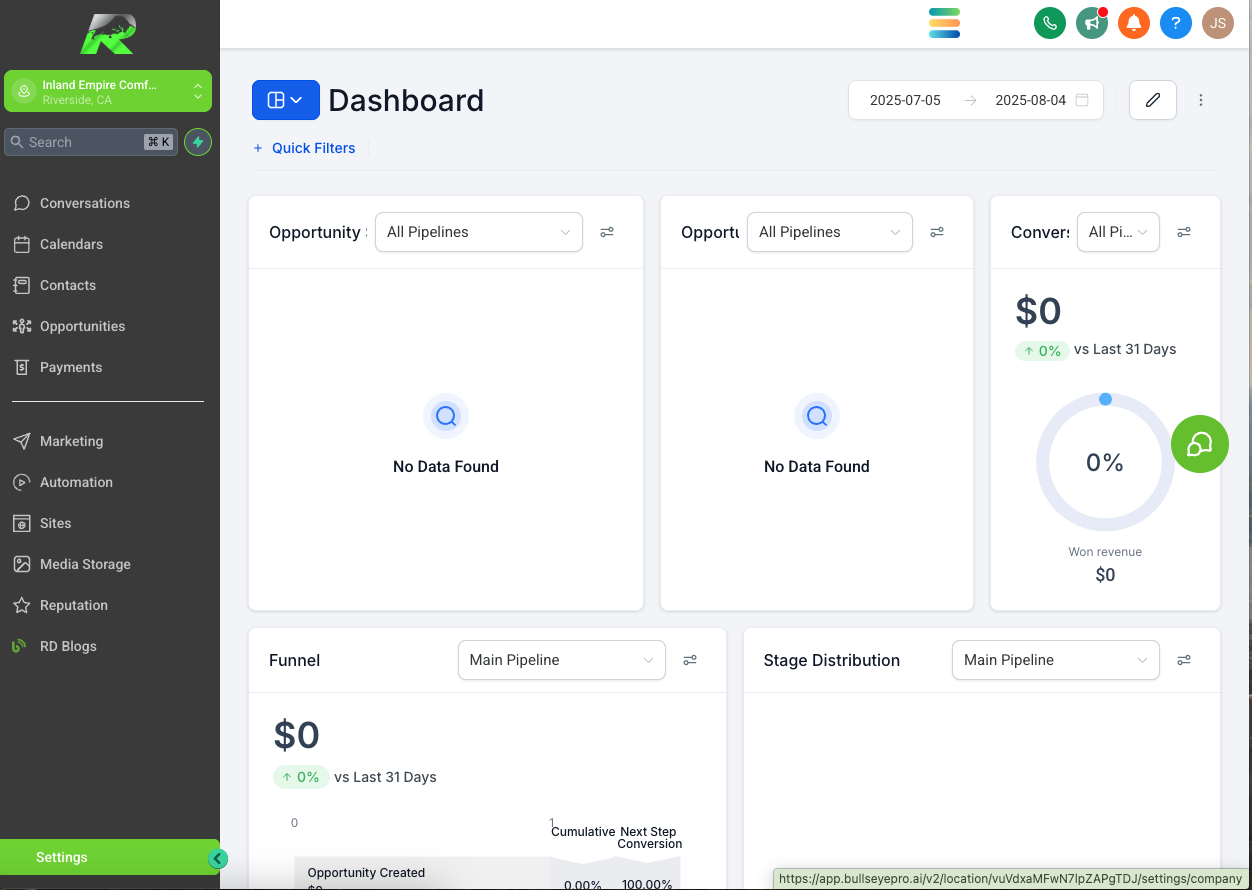The image size is (1252, 890).
Task: Open the megaphone announcements icon
Action: 1091,23
